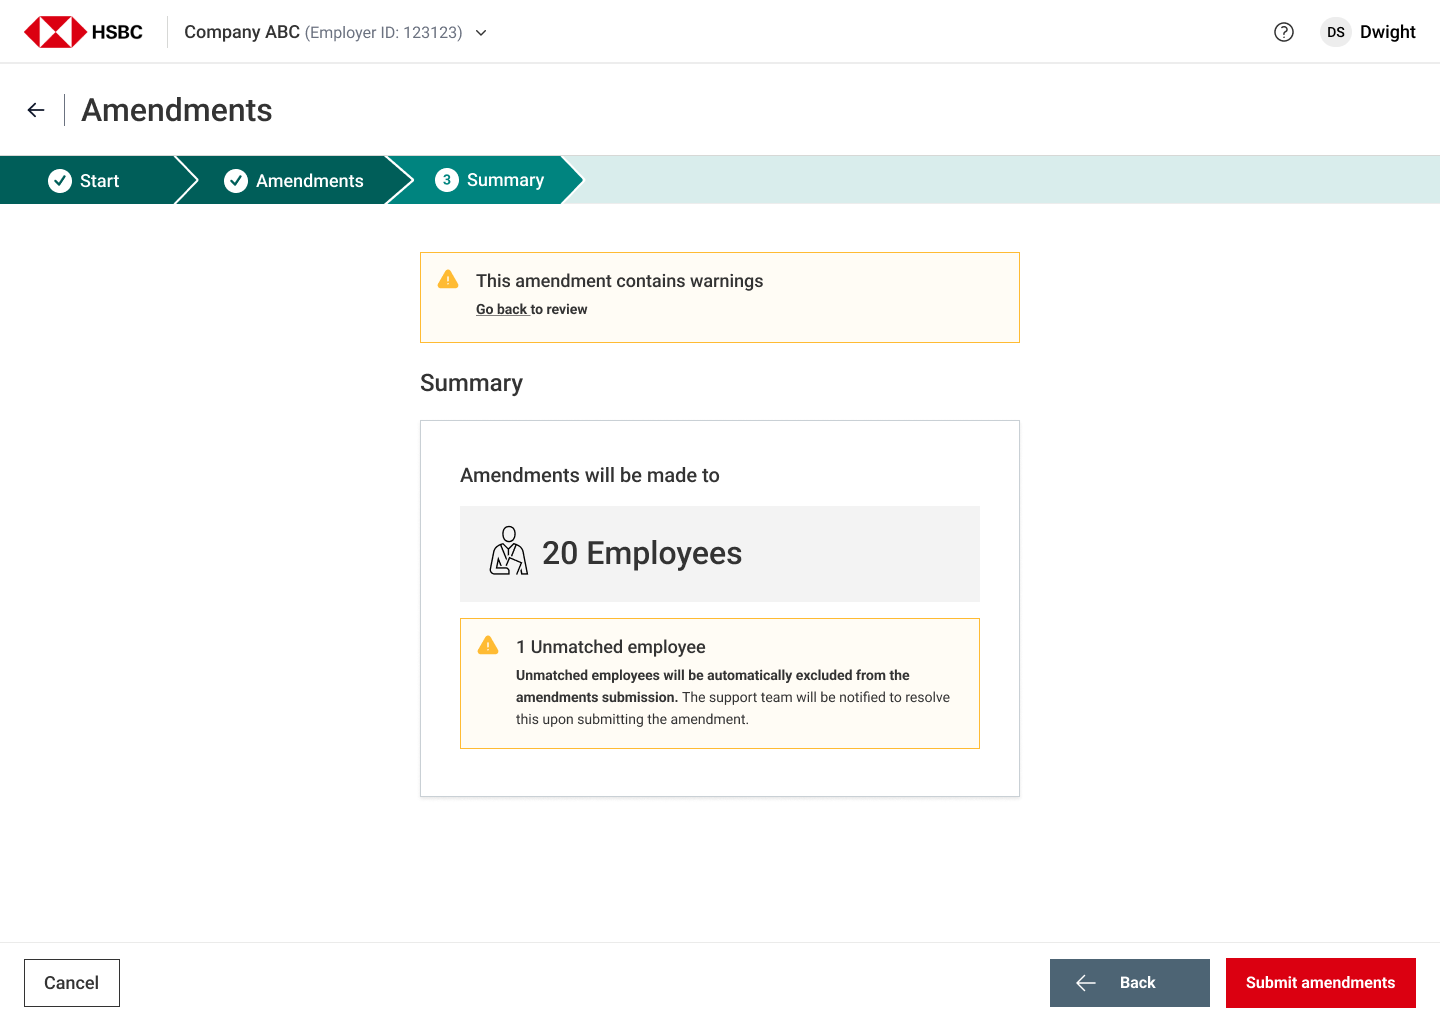
Task: Click the checkmark icon on Amendments step
Action: (236, 180)
